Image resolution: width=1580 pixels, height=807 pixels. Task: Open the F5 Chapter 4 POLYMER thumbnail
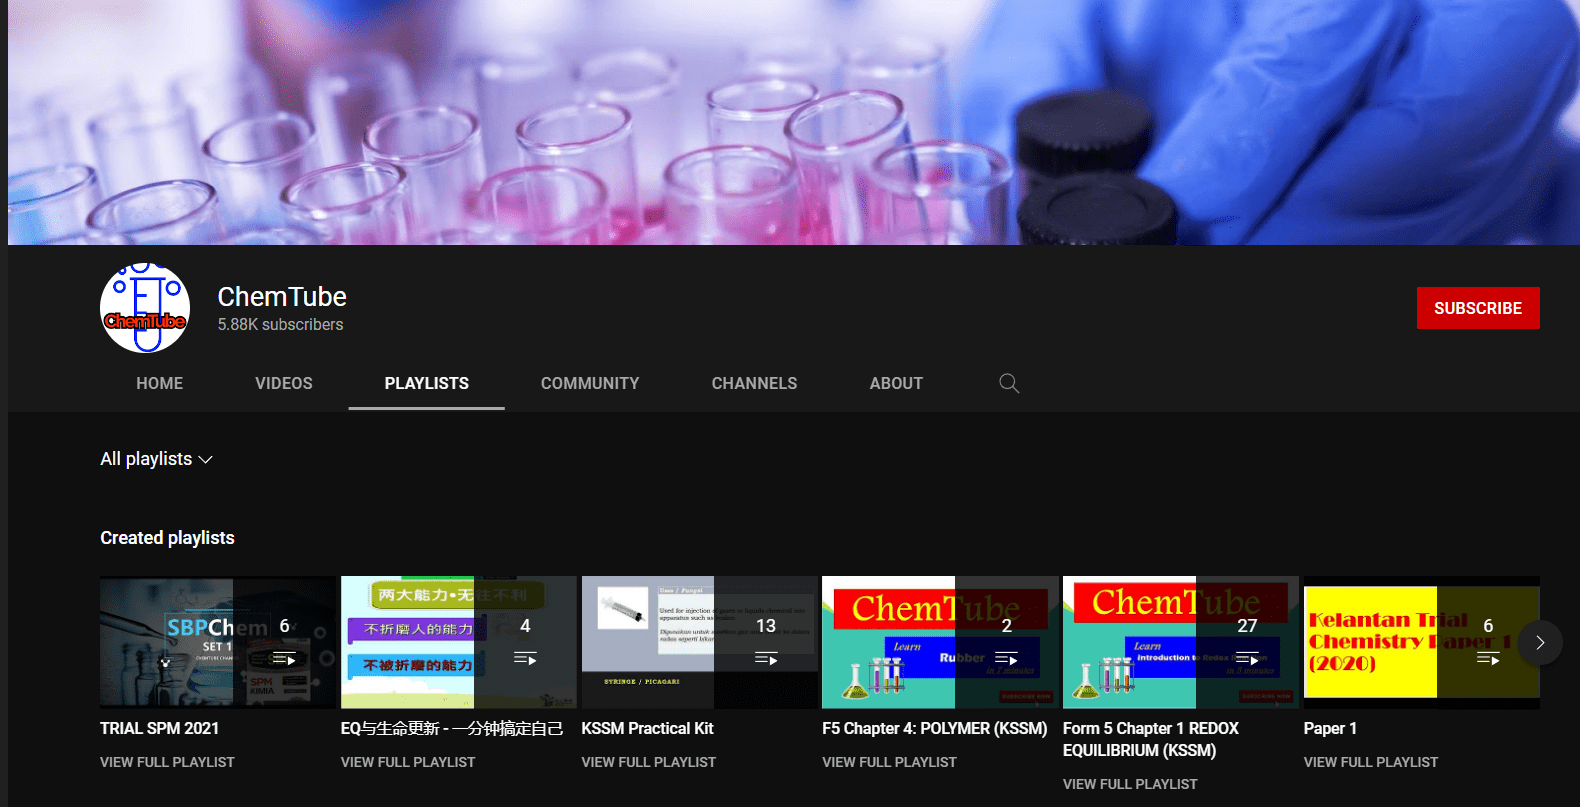940,642
